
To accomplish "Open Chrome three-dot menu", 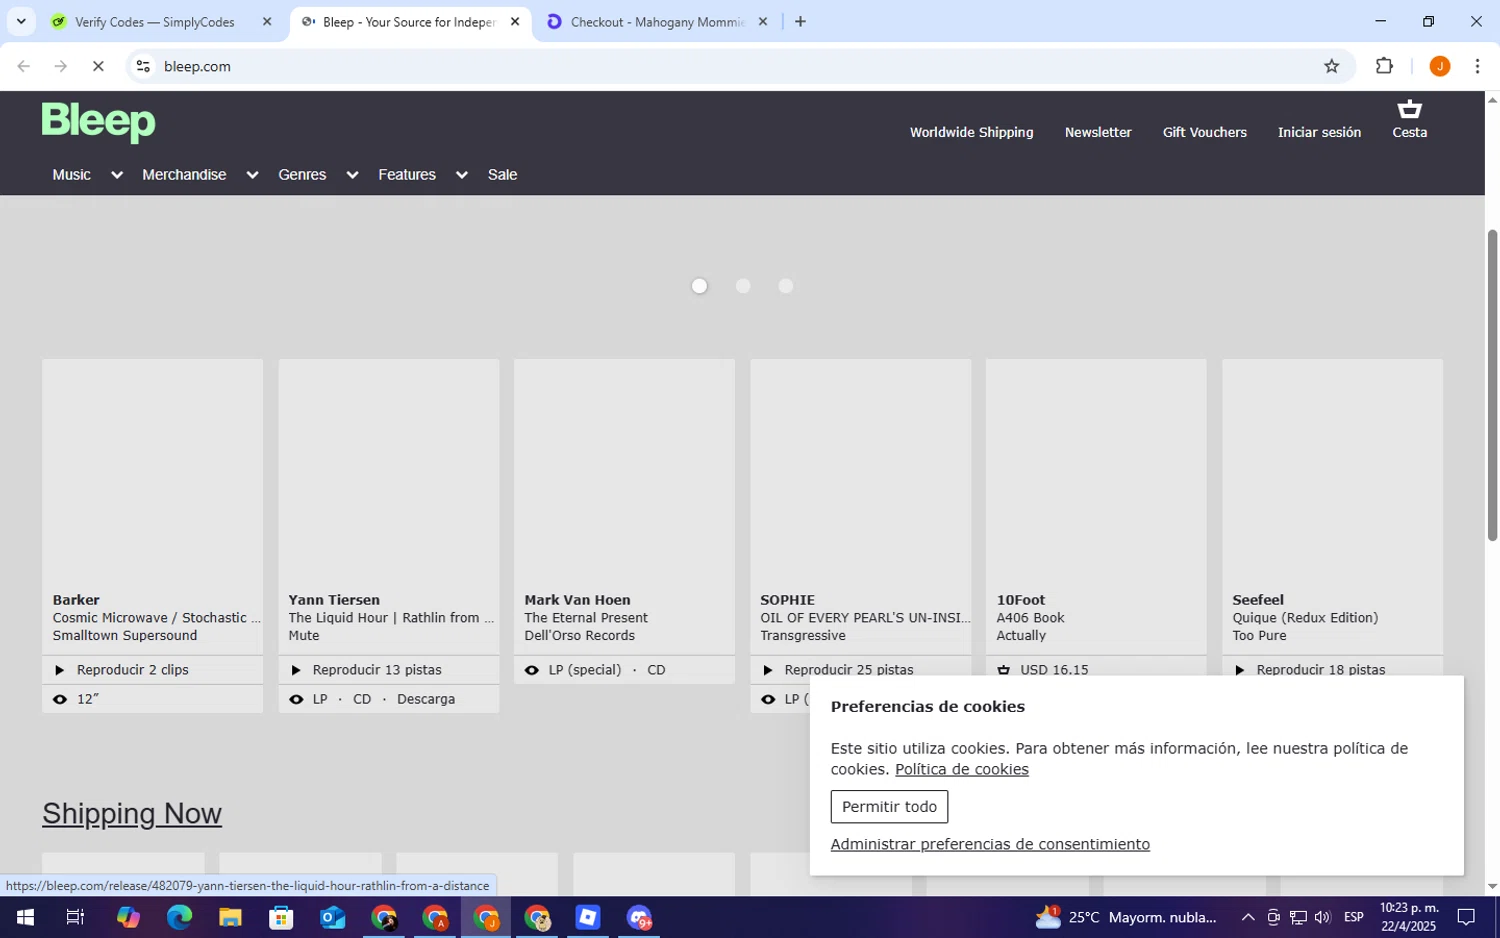I will click(x=1477, y=66).
